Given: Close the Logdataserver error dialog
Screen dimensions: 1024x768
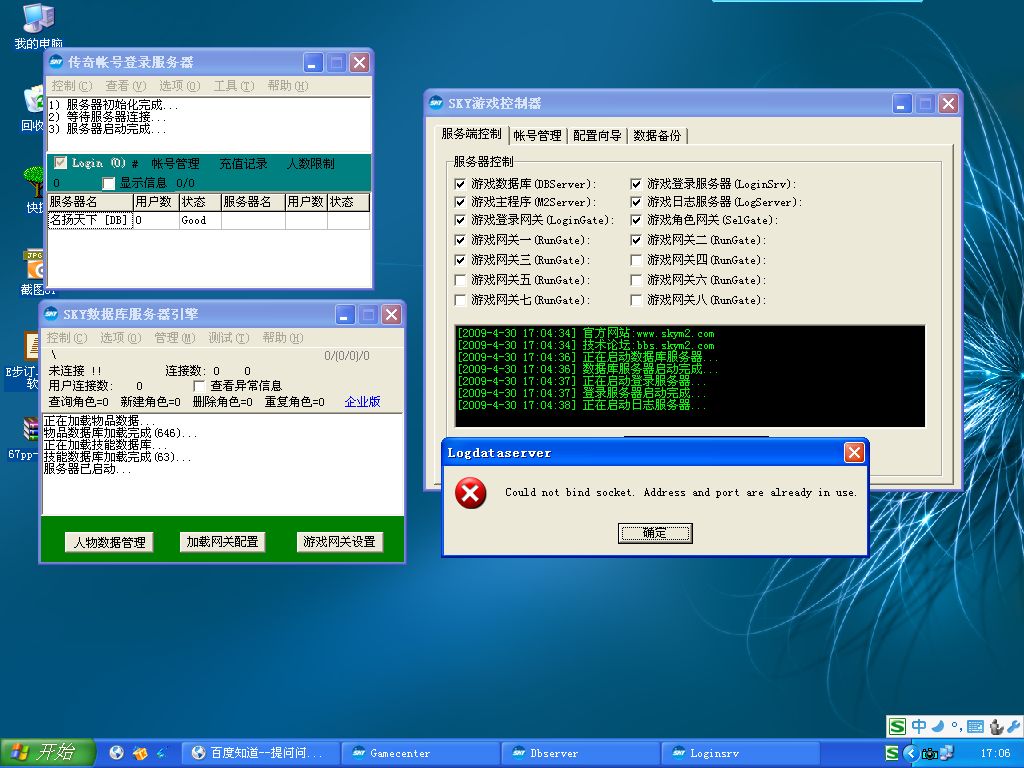Looking at the screenshot, I should coord(854,453).
